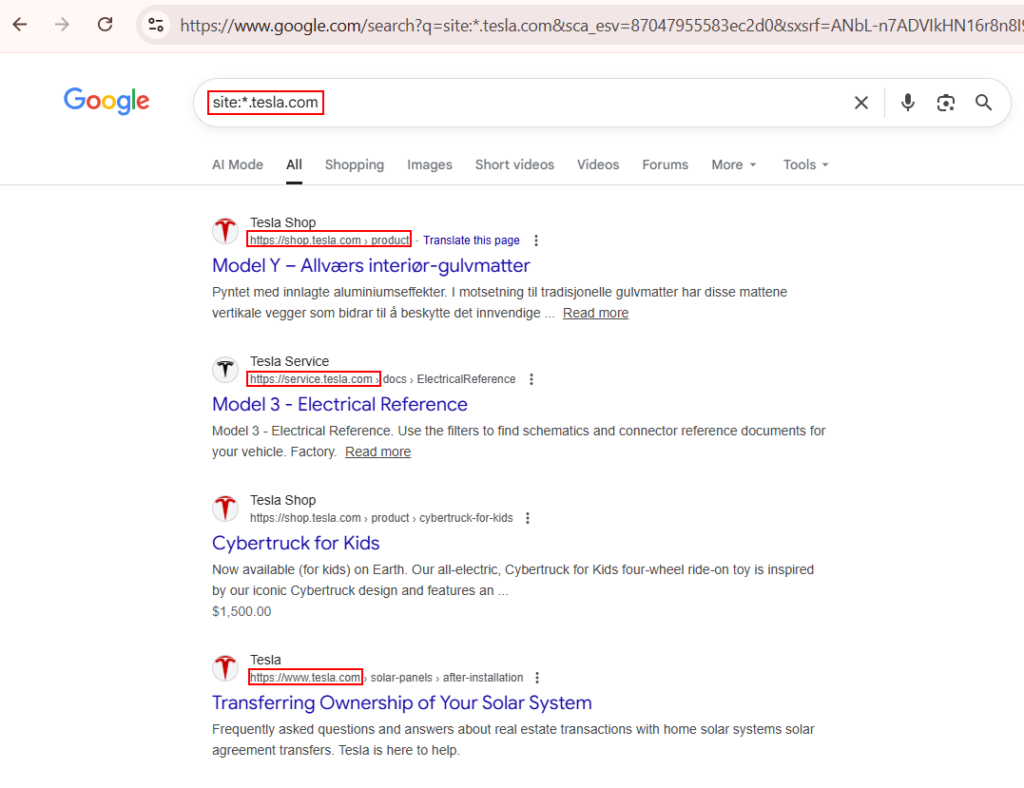
Task: Open Transferring Ownership of Your Solar System
Action: click(x=402, y=703)
